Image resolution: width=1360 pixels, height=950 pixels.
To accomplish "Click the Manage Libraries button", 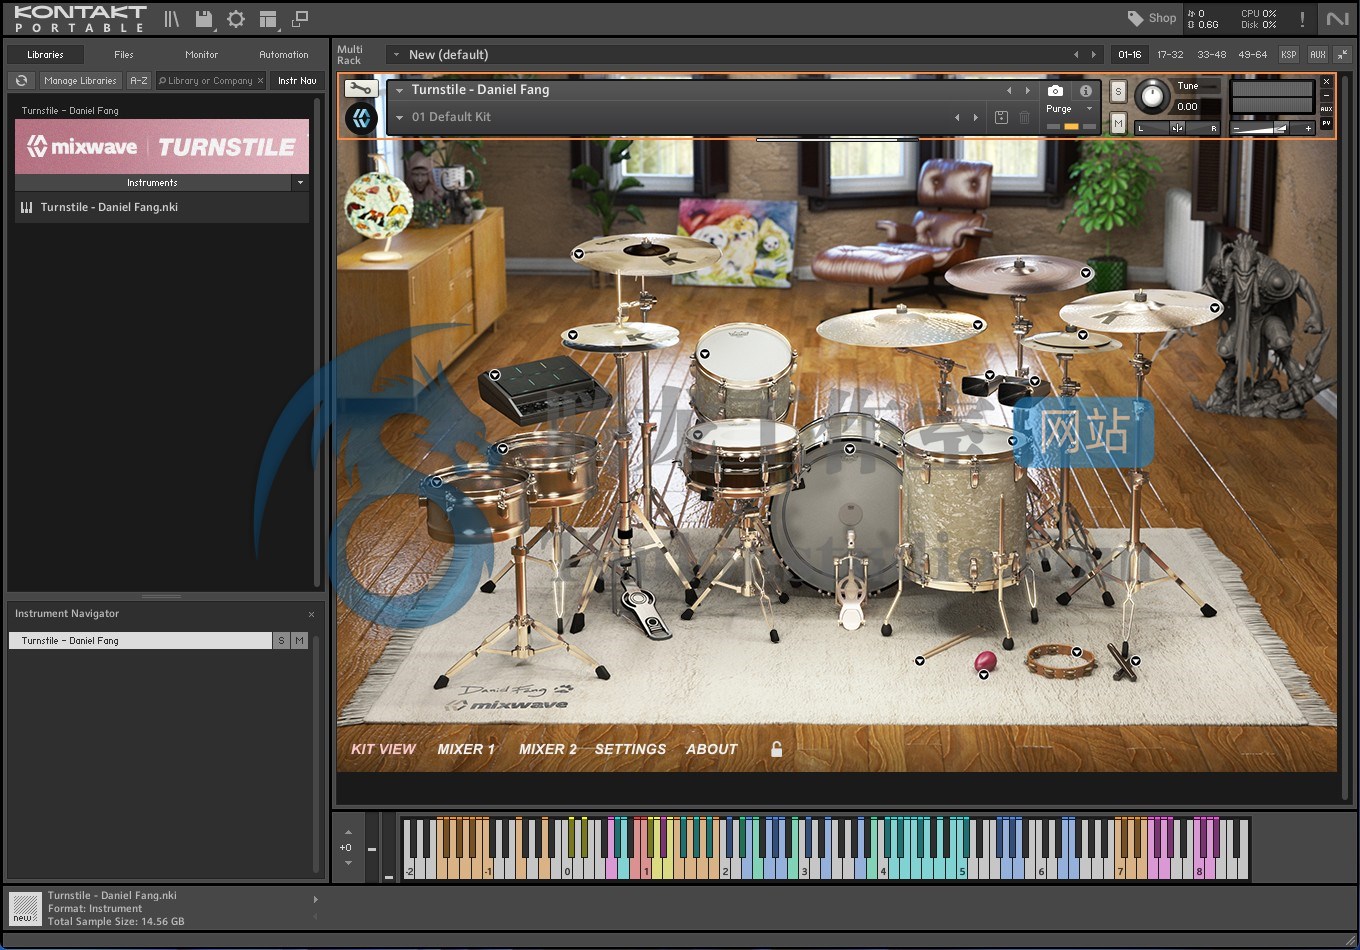I will 80,81.
